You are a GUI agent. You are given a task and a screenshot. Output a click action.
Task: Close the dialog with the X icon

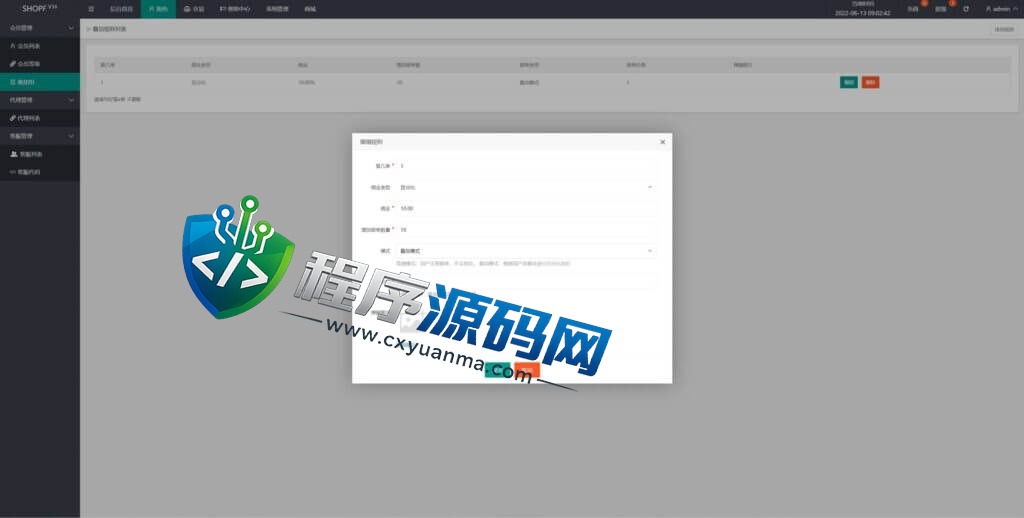pos(662,142)
